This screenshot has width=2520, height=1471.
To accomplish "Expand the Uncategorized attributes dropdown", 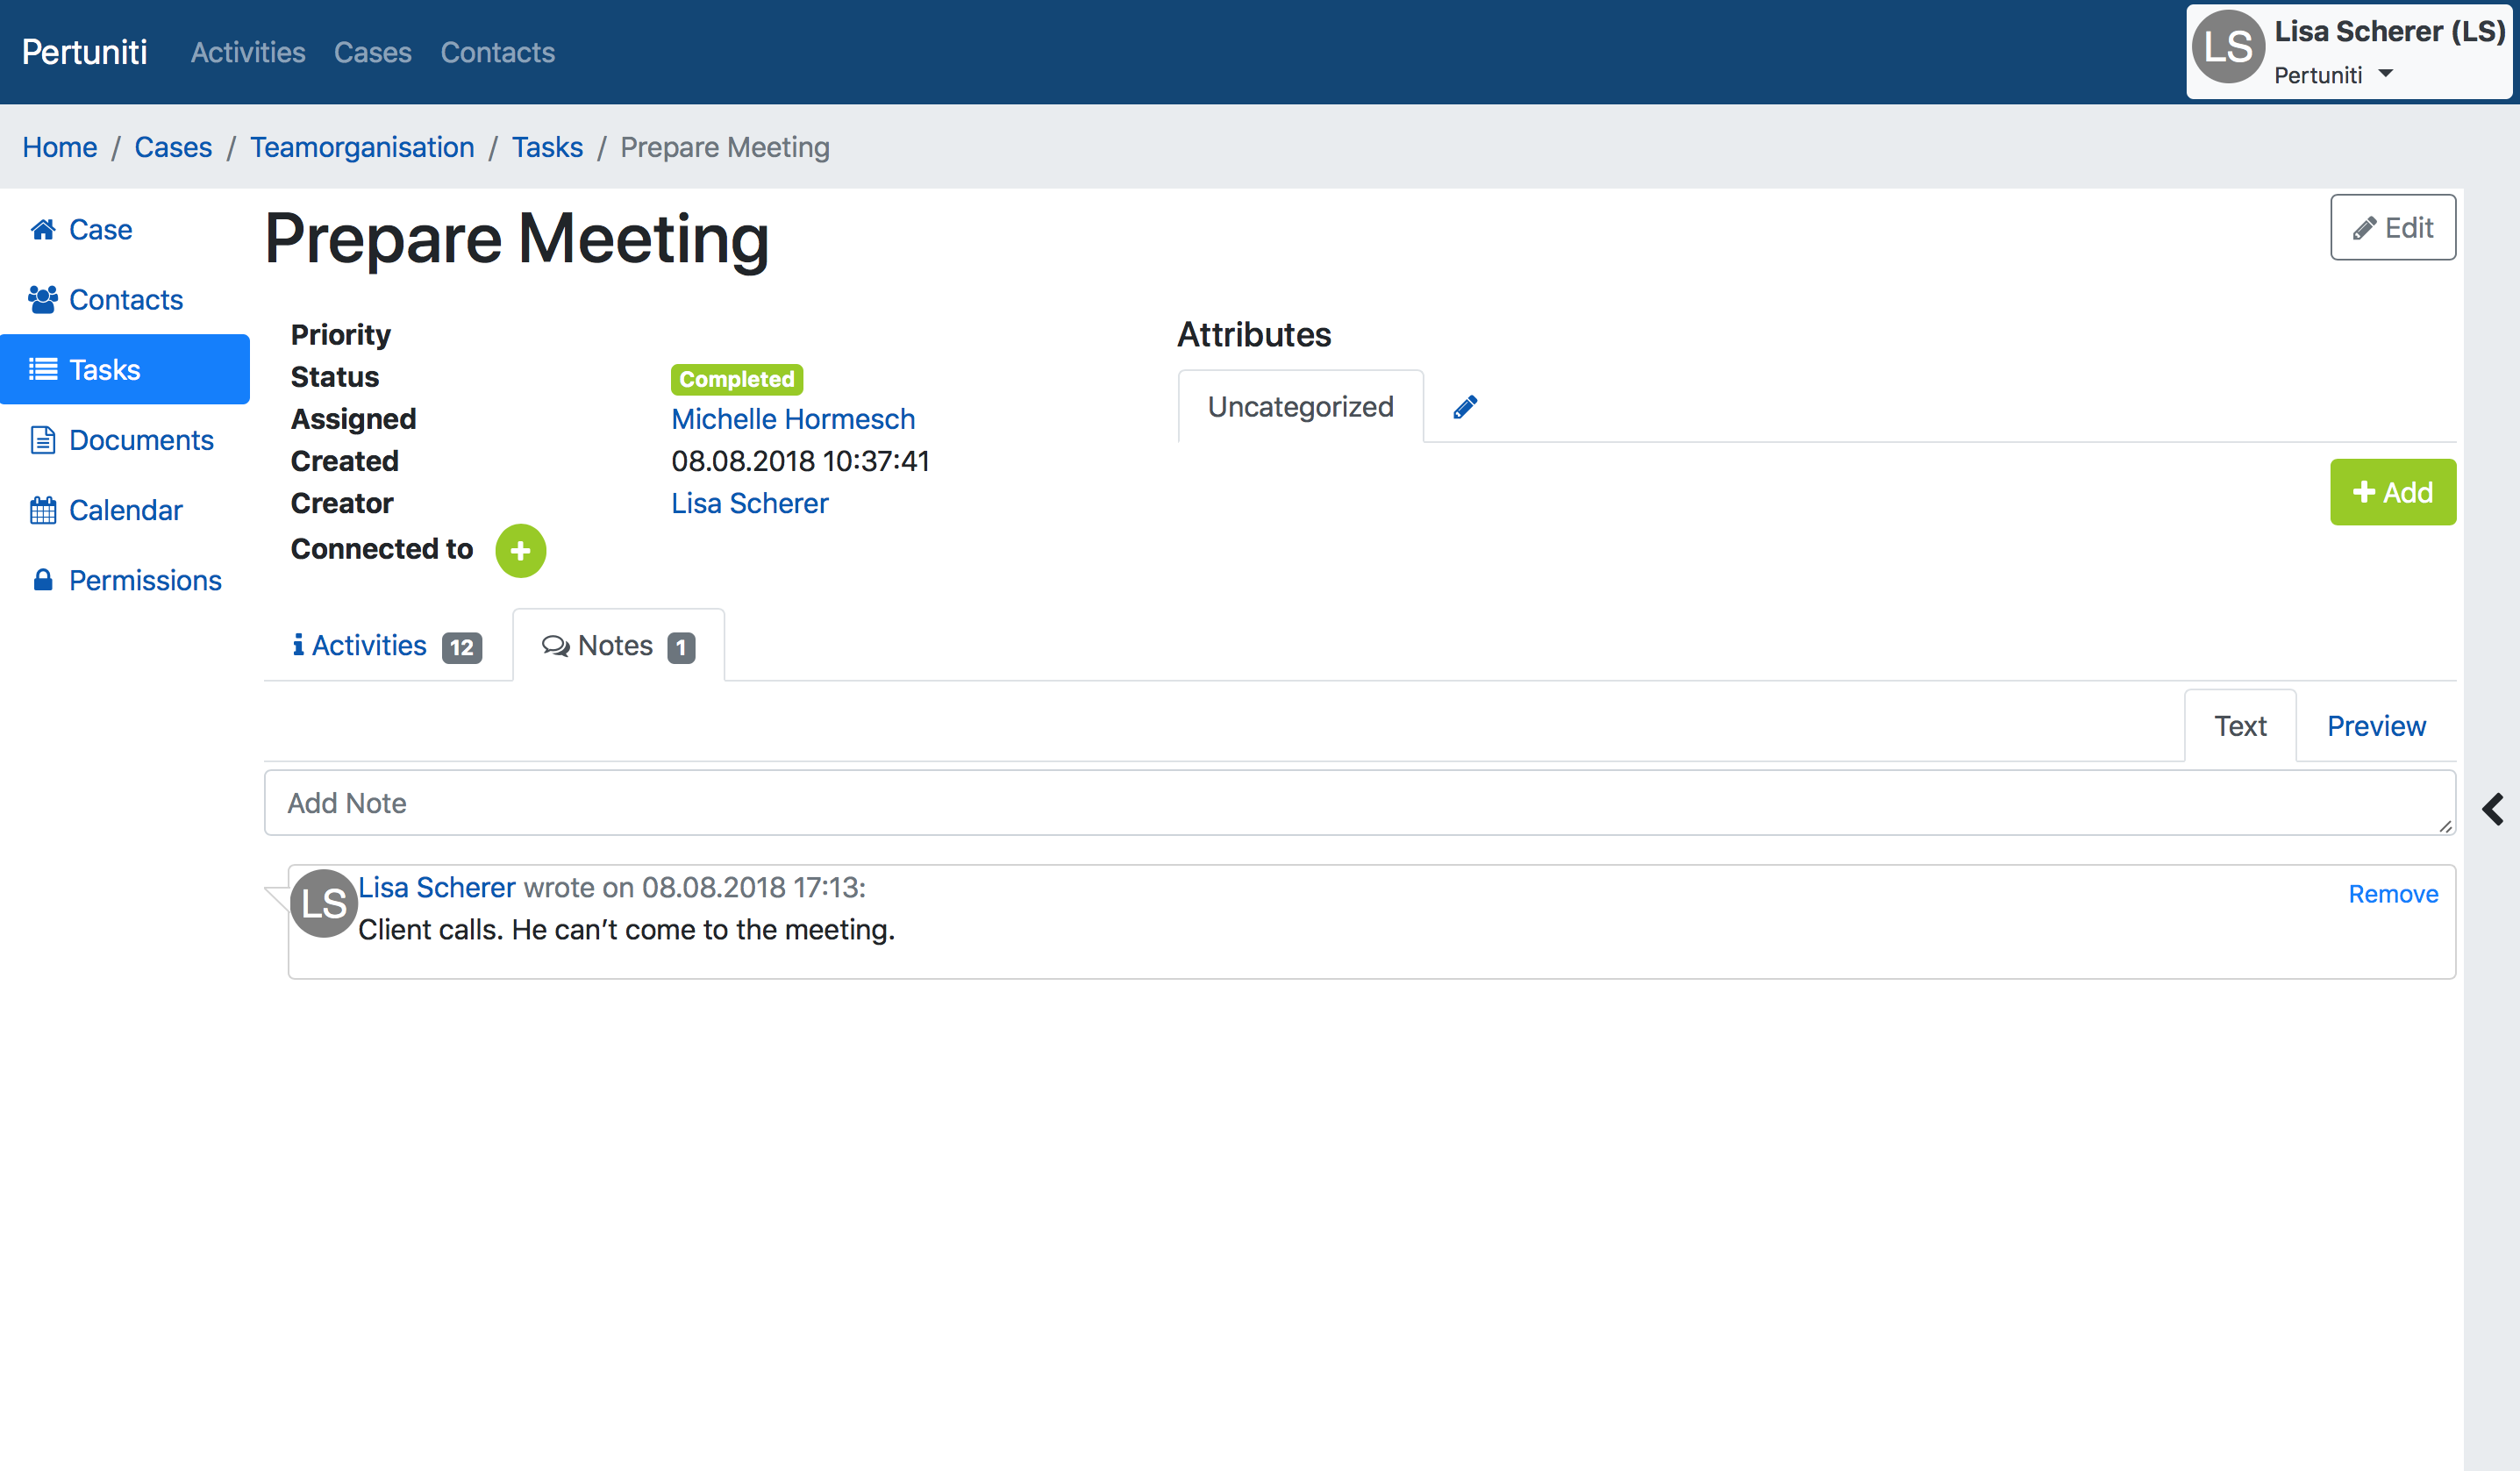I will [x=1299, y=406].
